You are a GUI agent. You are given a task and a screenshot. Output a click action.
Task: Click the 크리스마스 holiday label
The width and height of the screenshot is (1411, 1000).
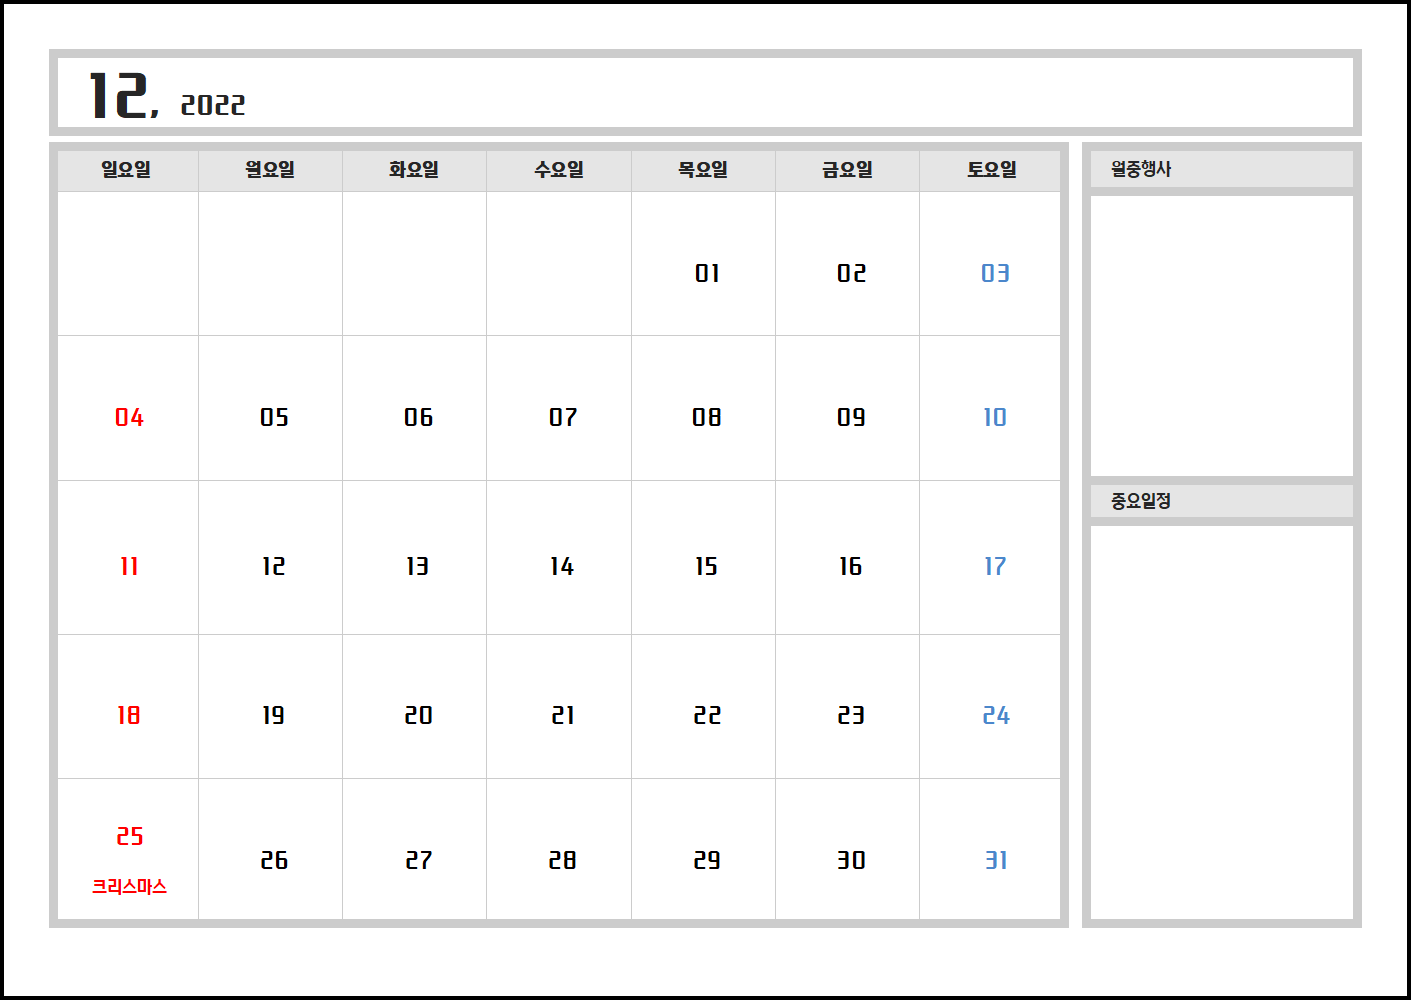click(129, 887)
